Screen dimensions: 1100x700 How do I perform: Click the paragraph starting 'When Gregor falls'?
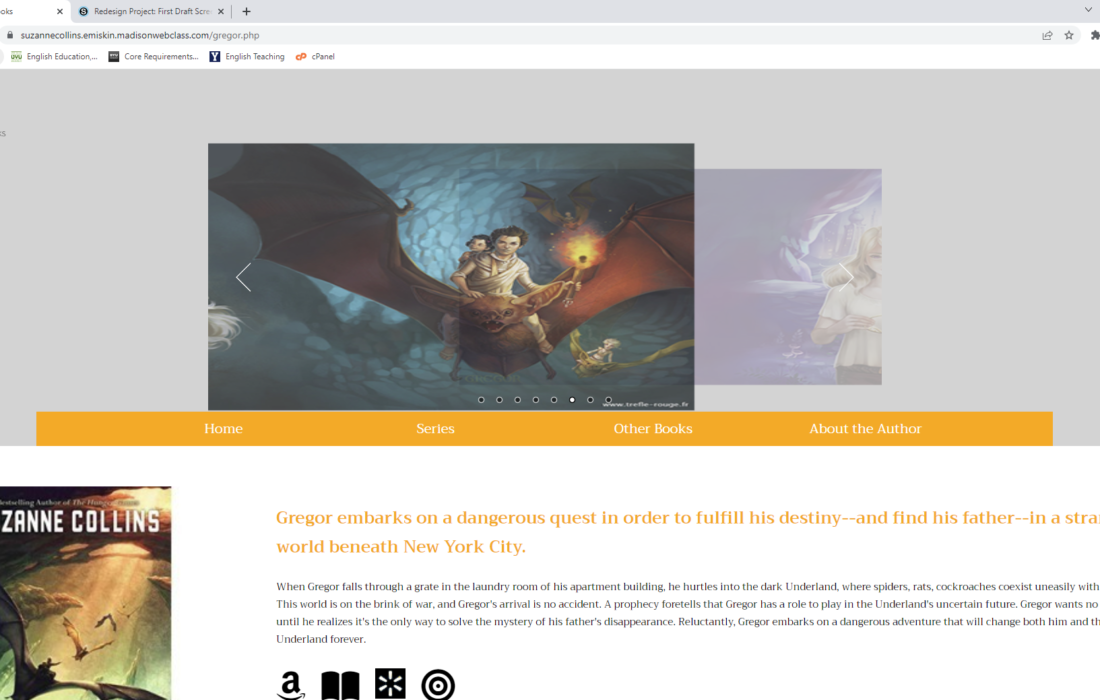pyautogui.click(x=688, y=612)
